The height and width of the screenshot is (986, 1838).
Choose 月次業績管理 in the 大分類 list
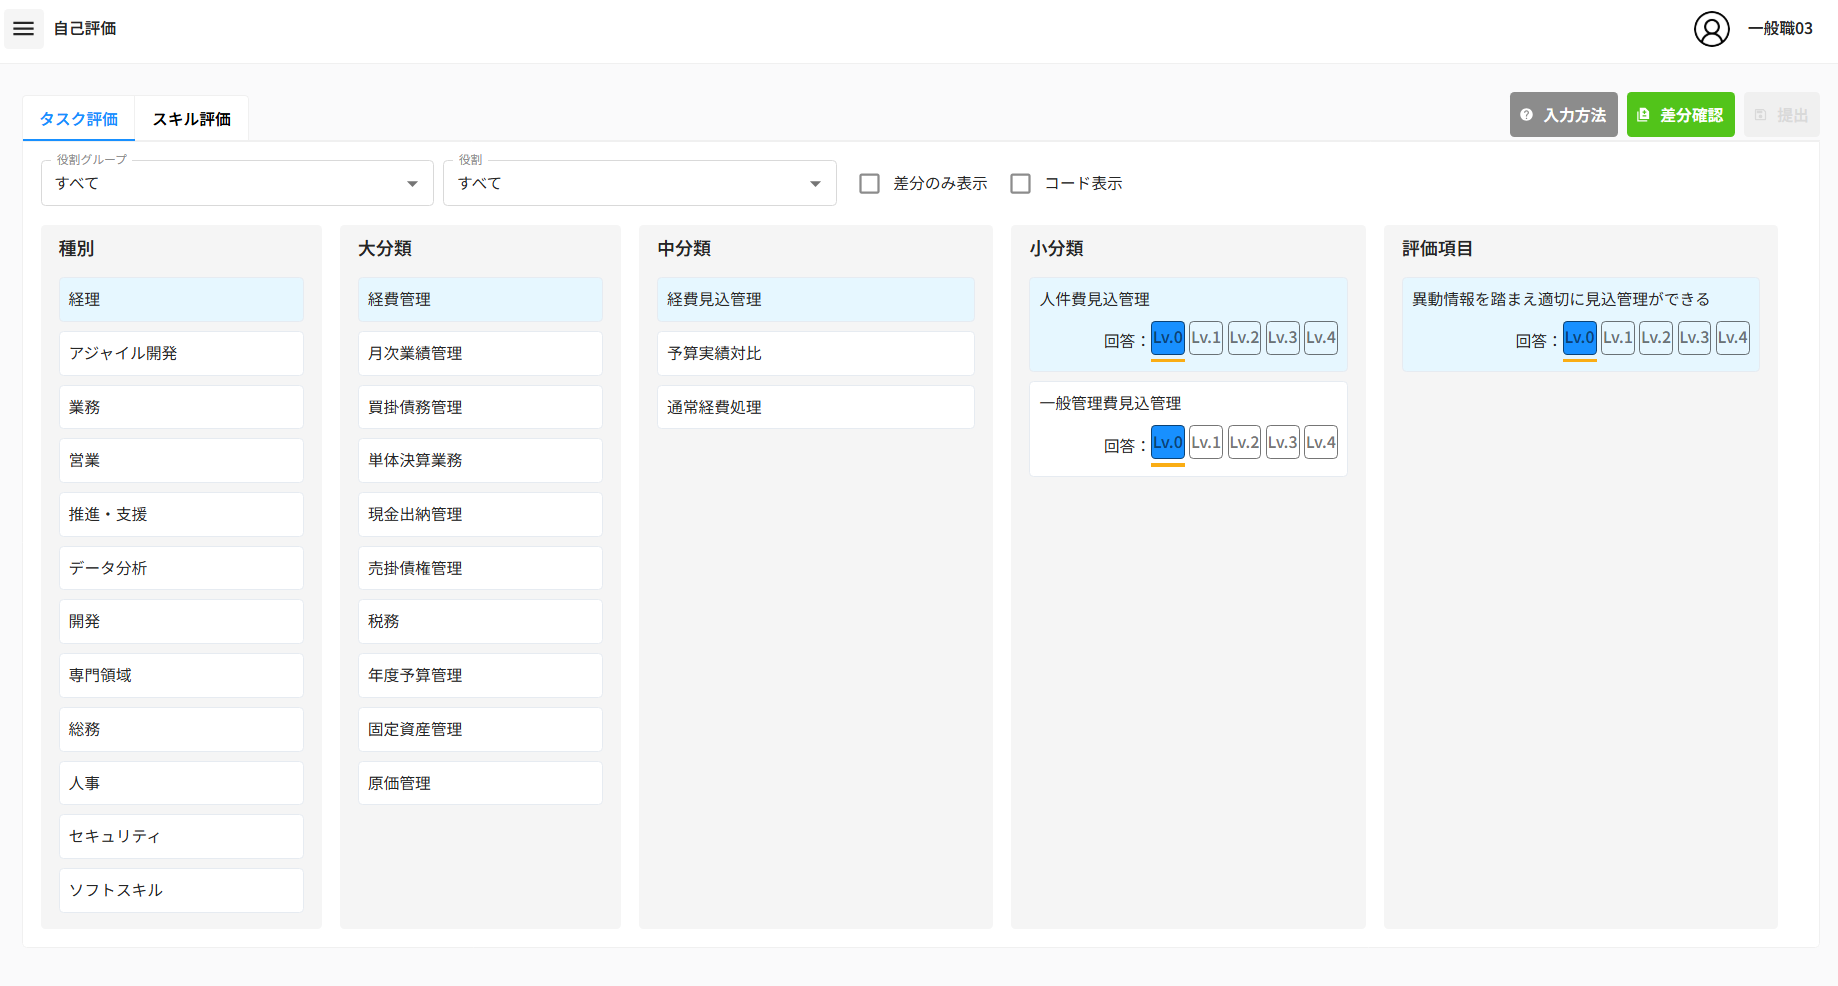(480, 353)
